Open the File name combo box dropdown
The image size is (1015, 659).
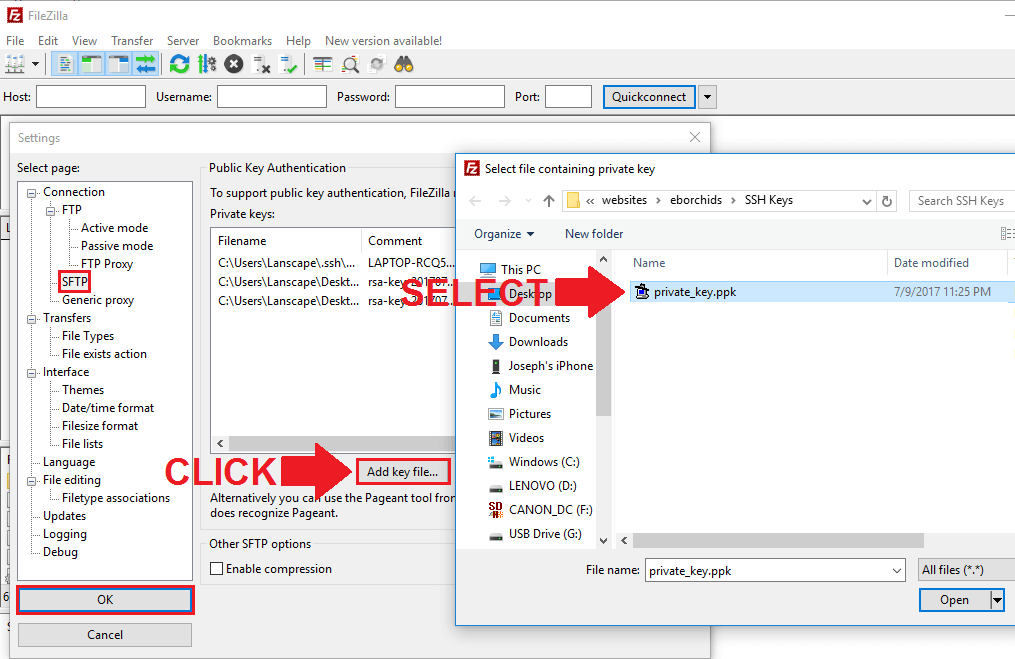click(x=897, y=571)
